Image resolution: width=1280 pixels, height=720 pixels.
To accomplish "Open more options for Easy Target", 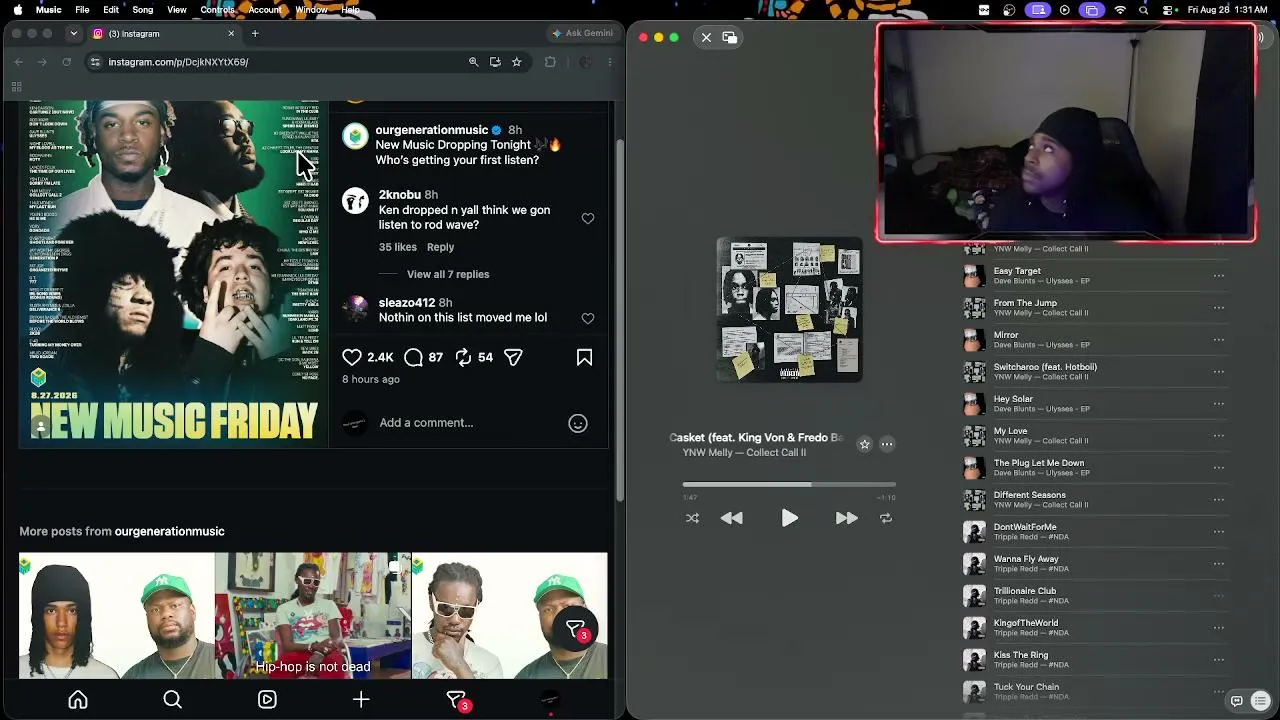I will pos(1219,276).
